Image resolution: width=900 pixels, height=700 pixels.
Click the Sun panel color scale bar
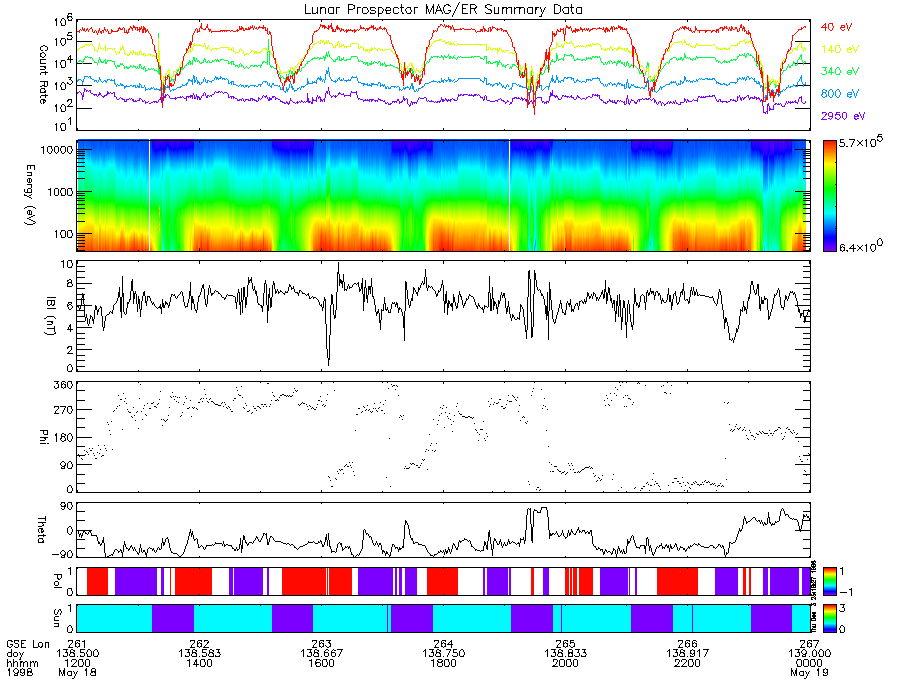pyautogui.click(x=829, y=618)
